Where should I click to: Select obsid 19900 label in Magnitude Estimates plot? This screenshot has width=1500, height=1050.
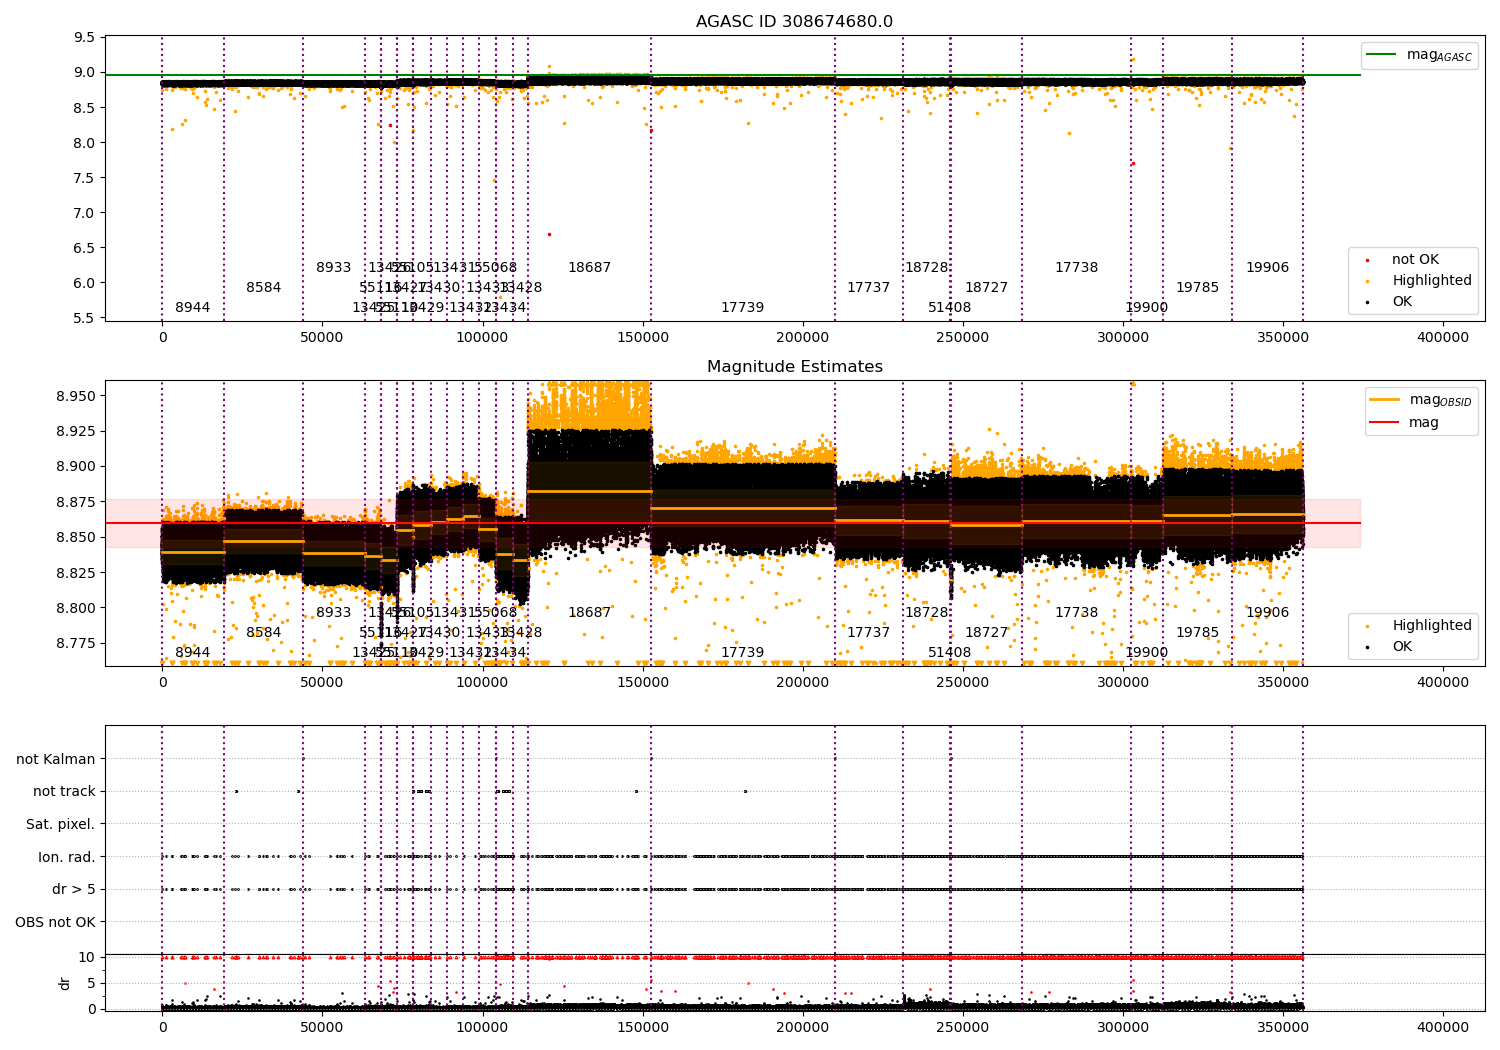1146,652
